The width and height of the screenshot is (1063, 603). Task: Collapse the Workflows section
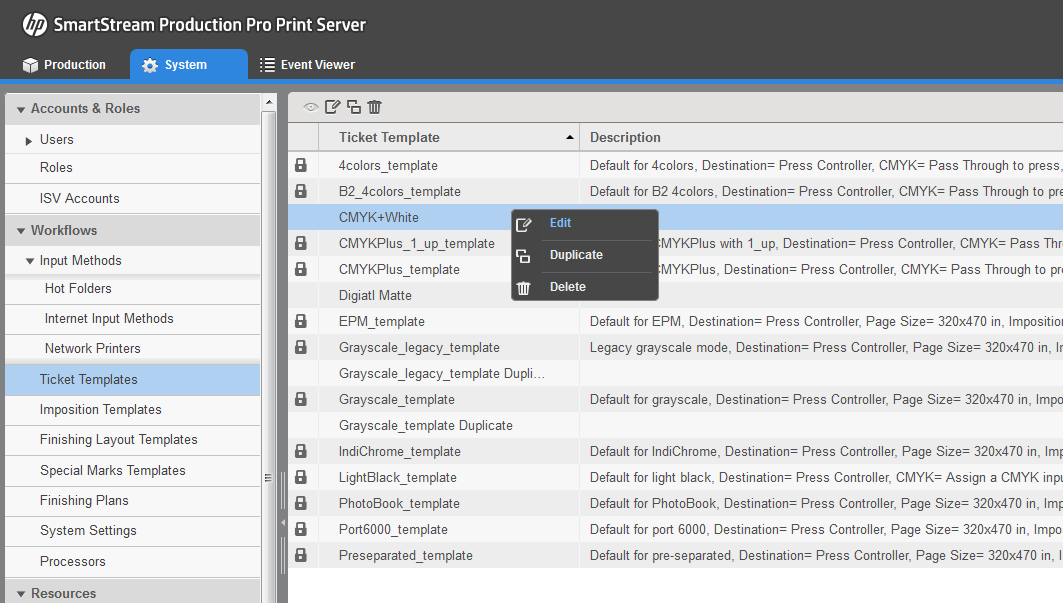pos(21,230)
